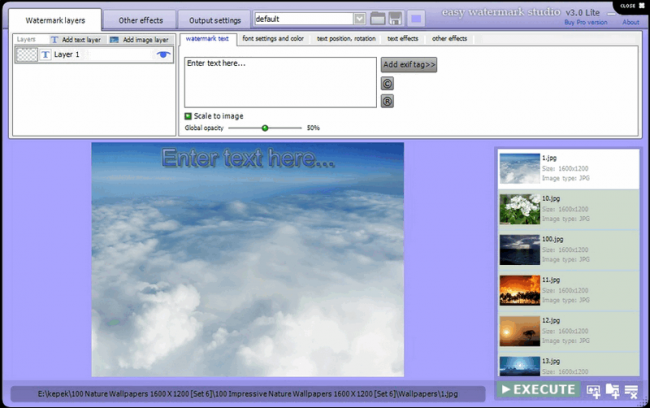Image resolution: width=650 pixels, height=408 pixels.
Task: Select the 1.jpg thumbnail in image list
Action: click(519, 169)
